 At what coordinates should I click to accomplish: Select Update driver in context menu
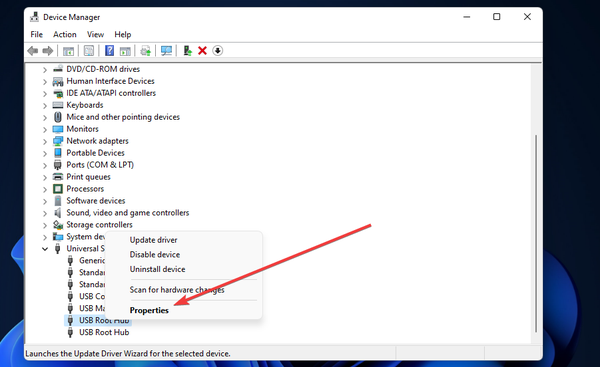[153, 240]
